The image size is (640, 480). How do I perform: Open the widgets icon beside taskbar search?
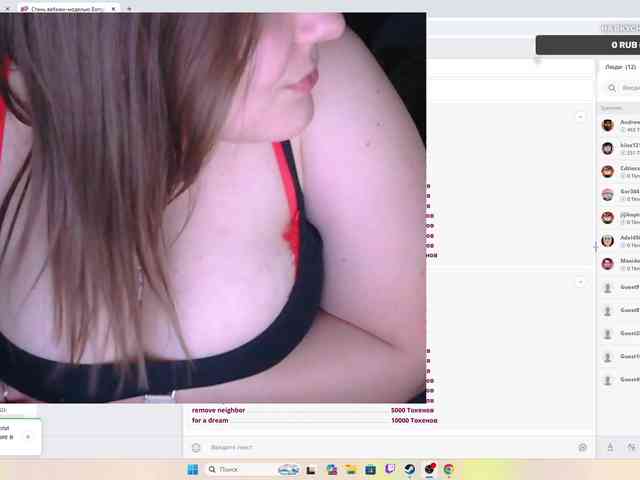click(x=289, y=470)
